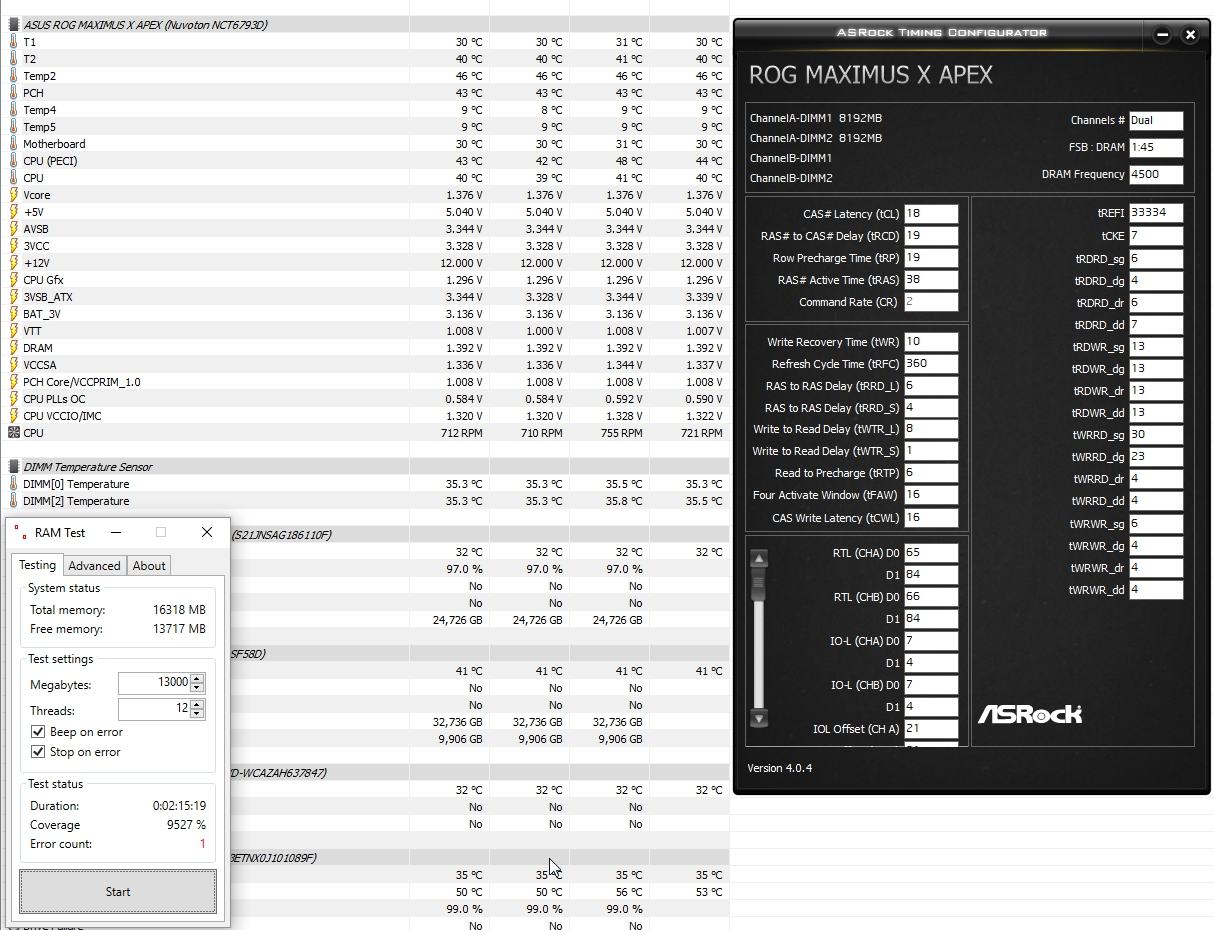The image size is (1214, 930).
Task: Click the tREFI value field
Action: tap(1156, 212)
